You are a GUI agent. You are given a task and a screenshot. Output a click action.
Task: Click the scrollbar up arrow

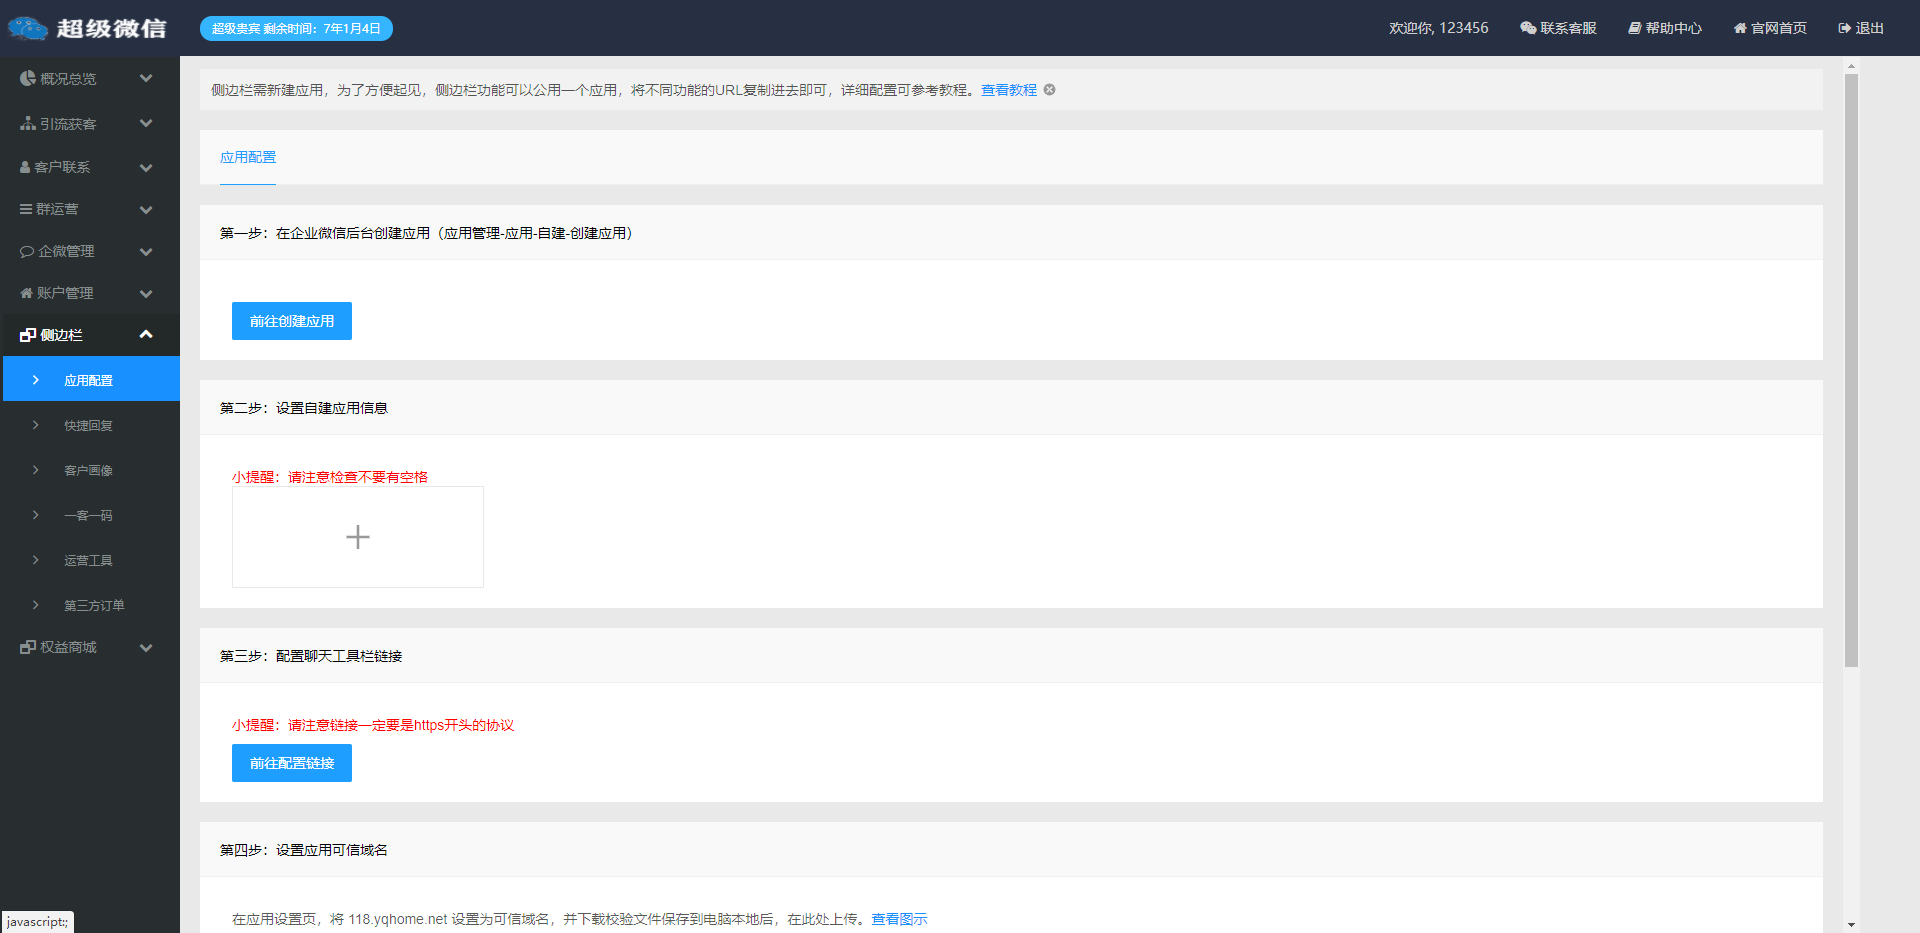click(1851, 65)
